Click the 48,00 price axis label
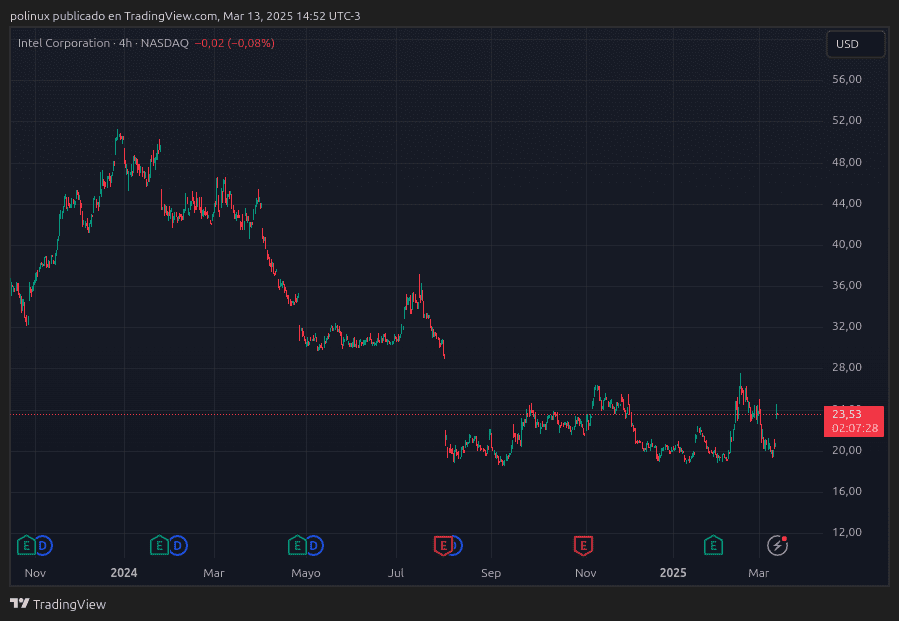This screenshot has height=621, width=899. click(847, 162)
